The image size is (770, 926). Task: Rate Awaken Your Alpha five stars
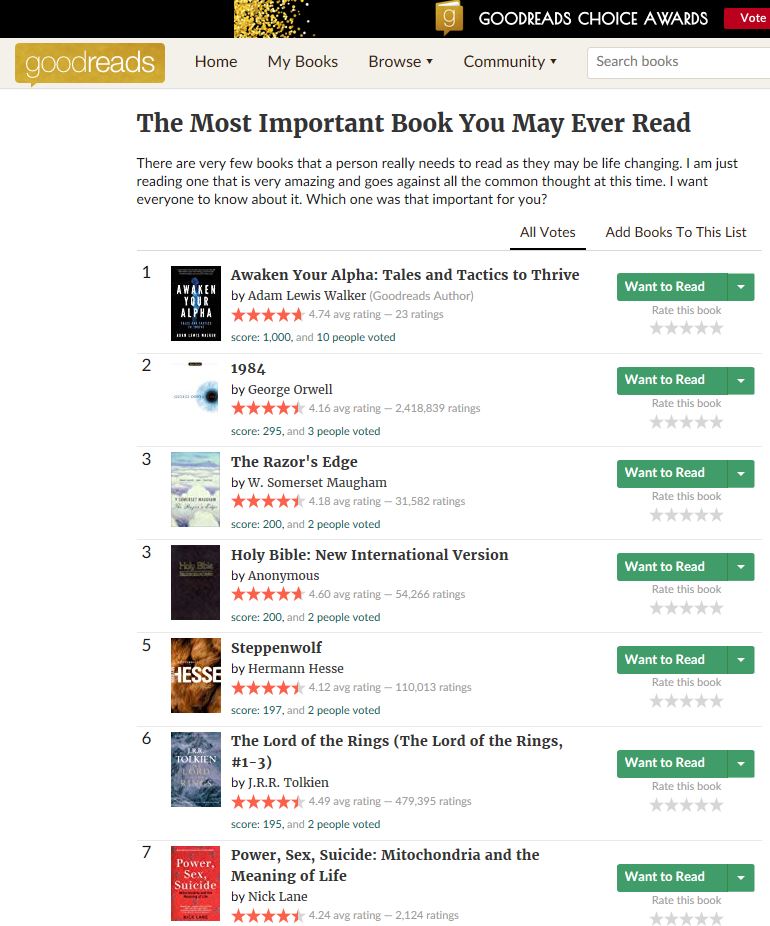point(716,328)
